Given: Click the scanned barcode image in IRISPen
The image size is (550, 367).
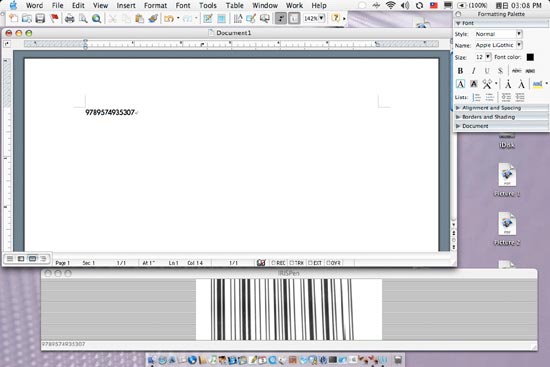Looking at the screenshot, I should click(289, 309).
